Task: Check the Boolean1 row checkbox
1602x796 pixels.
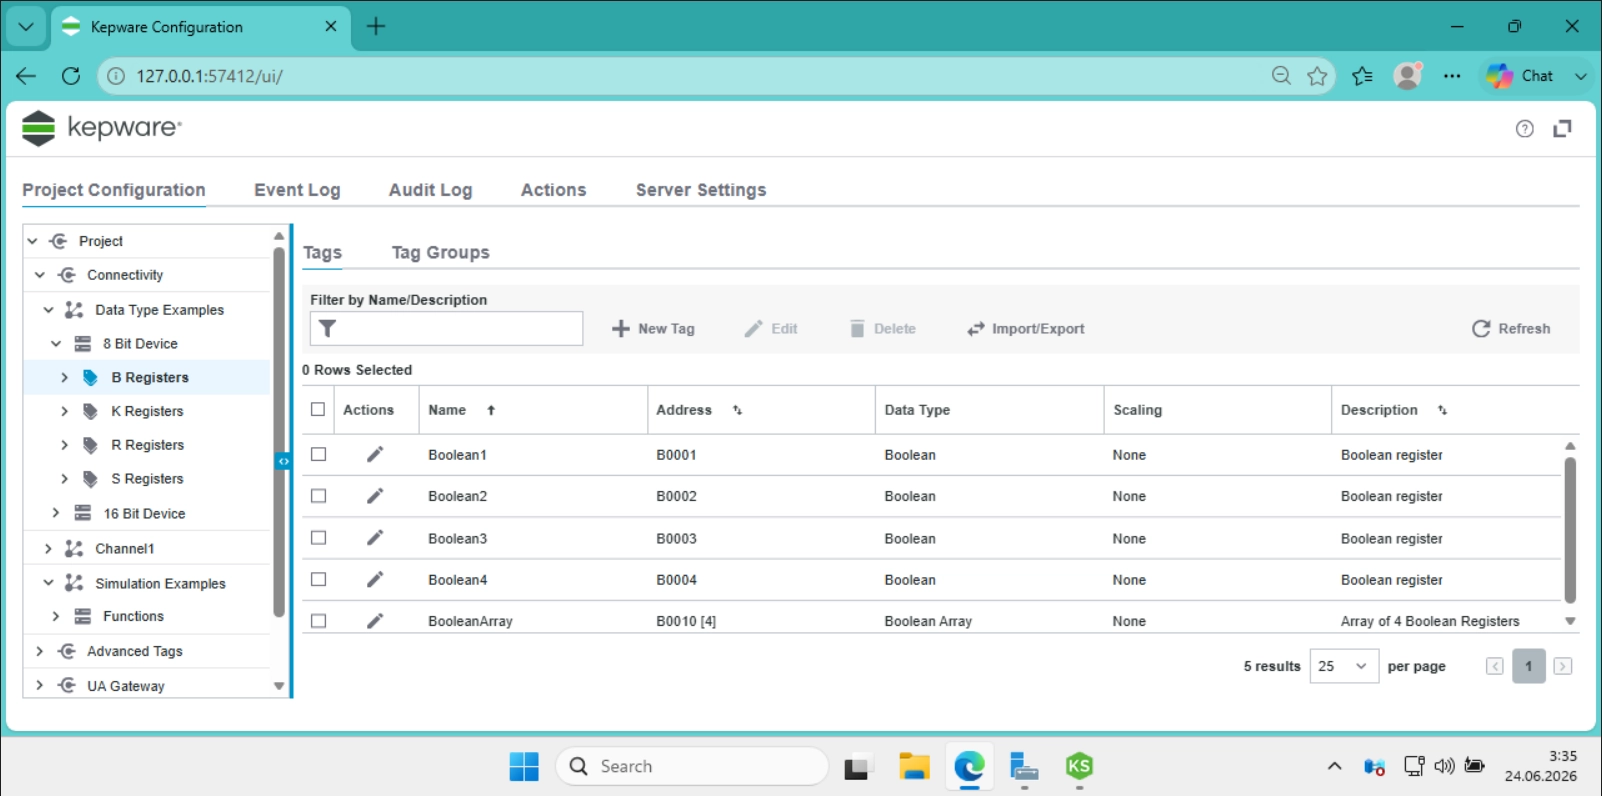Action: click(x=318, y=454)
